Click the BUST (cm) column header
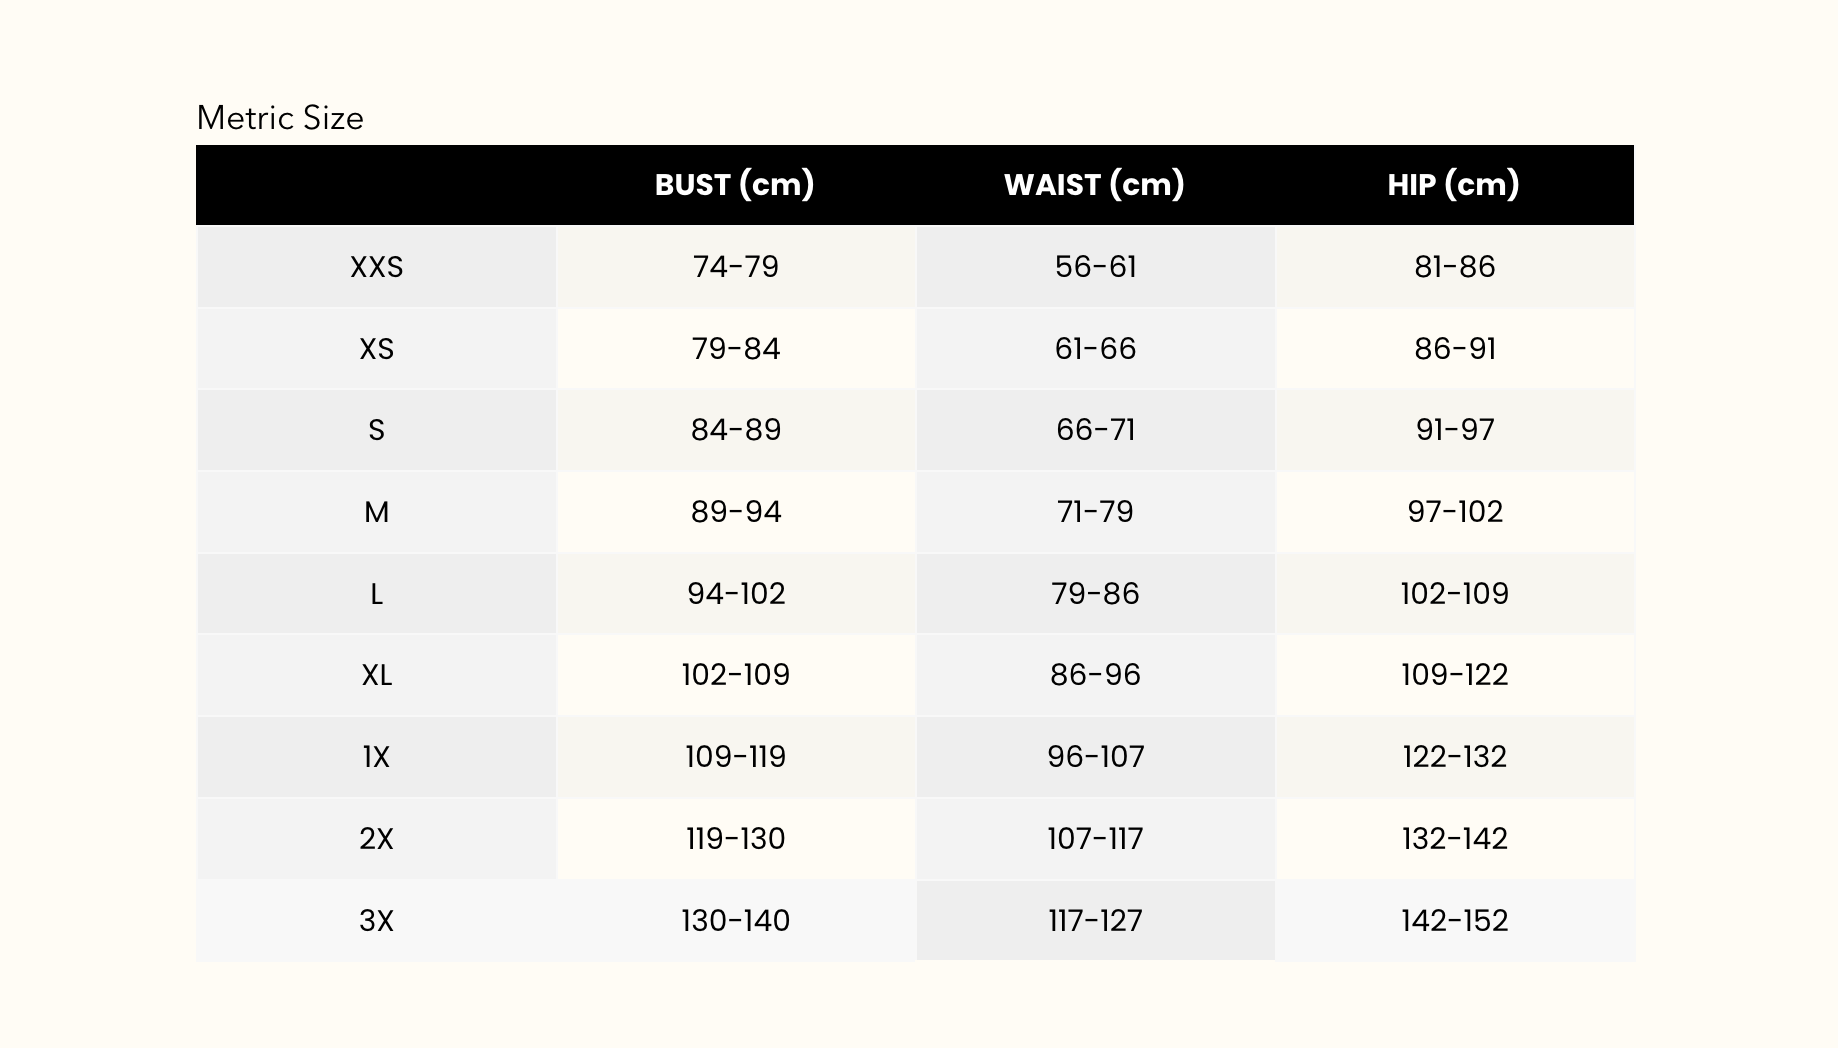The width and height of the screenshot is (1838, 1048). [x=735, y=185]
